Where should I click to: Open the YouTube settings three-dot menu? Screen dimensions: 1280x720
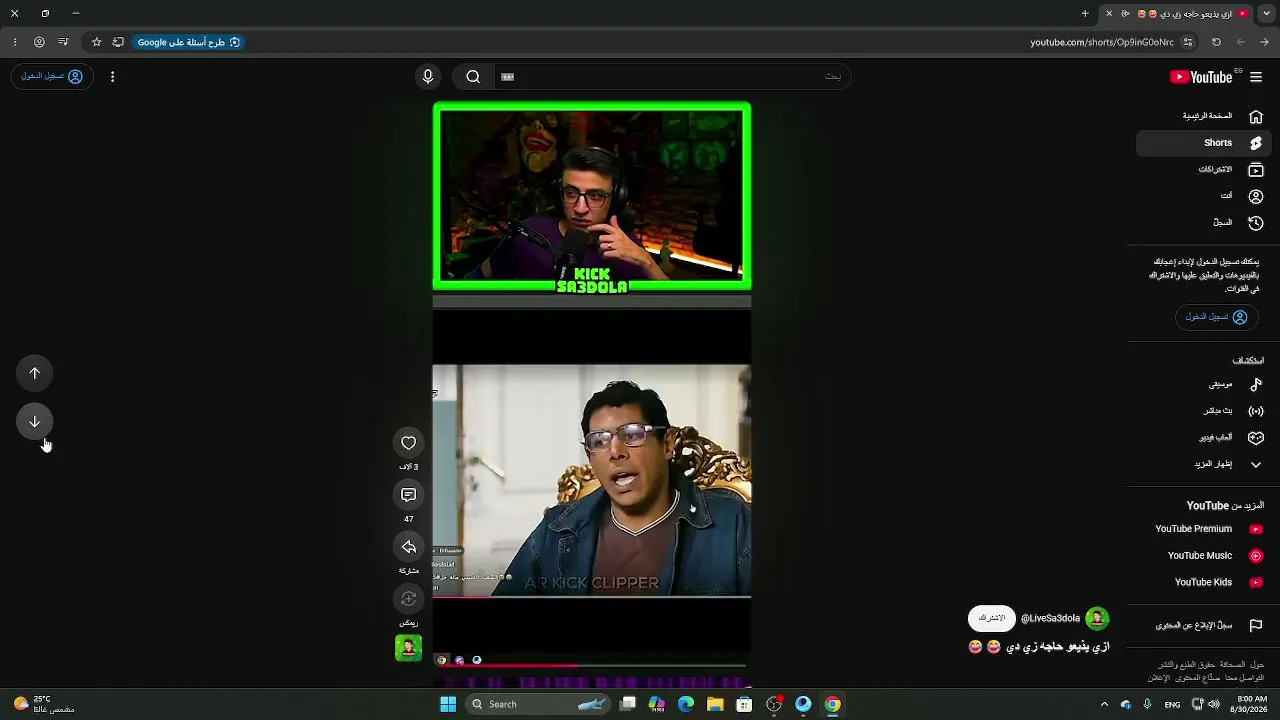tap(112, 77)
